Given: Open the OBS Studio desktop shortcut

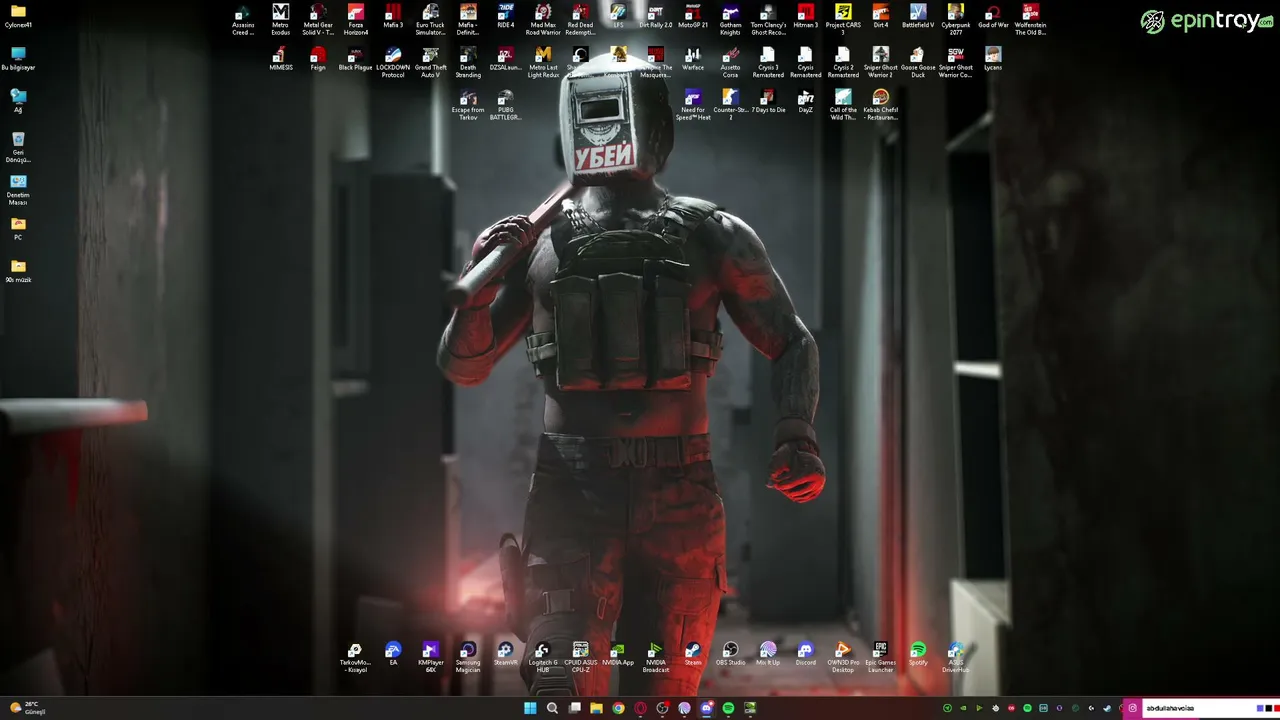Looking at the screenshot, I should tap(731, 655).
